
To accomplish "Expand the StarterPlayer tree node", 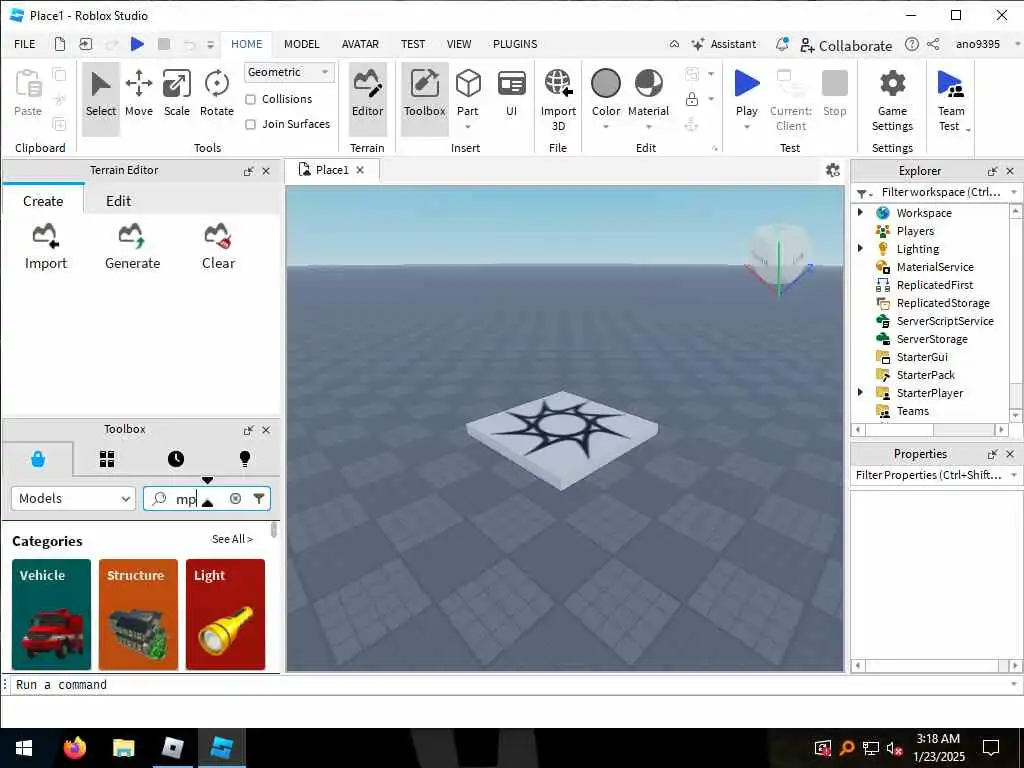I will click(x=860, y=392).
